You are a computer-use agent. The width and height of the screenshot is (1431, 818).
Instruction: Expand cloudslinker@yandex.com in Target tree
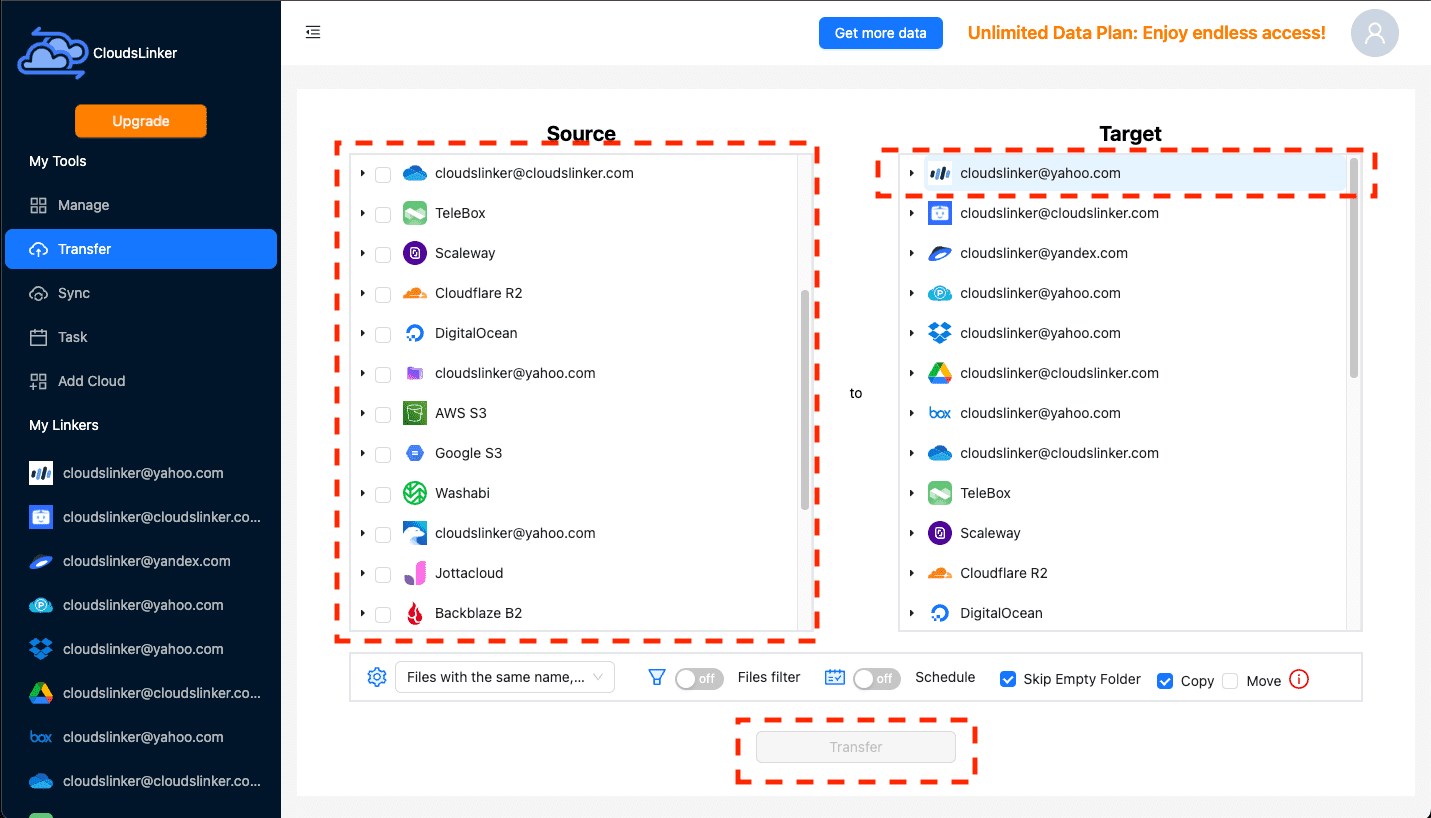click(911, 253)
